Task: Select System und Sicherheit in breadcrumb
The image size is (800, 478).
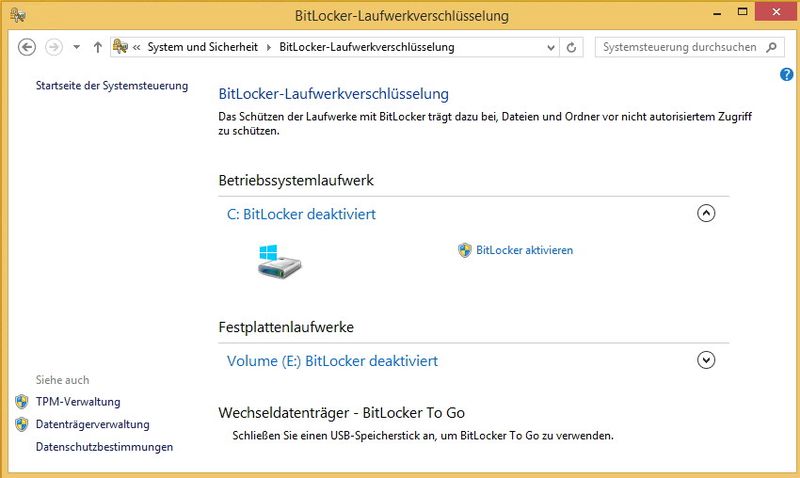Action: pos(203,47)
